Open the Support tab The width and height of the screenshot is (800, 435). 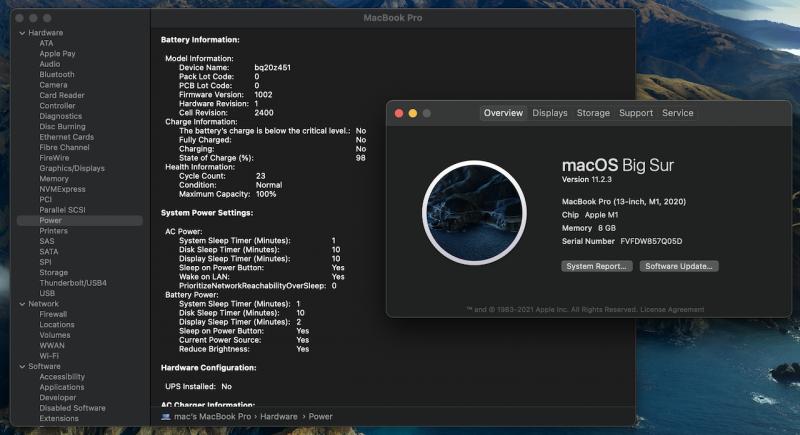[x=636, y=113]
